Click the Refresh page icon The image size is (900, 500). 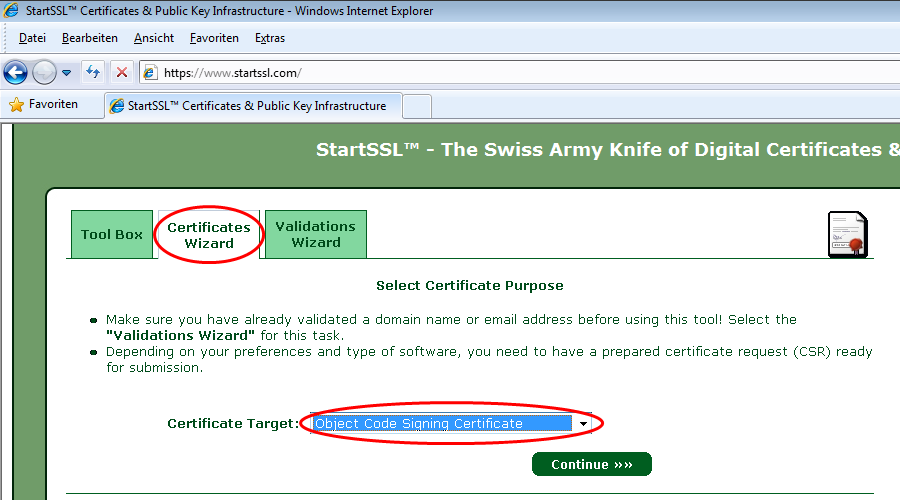click(93, 72)
